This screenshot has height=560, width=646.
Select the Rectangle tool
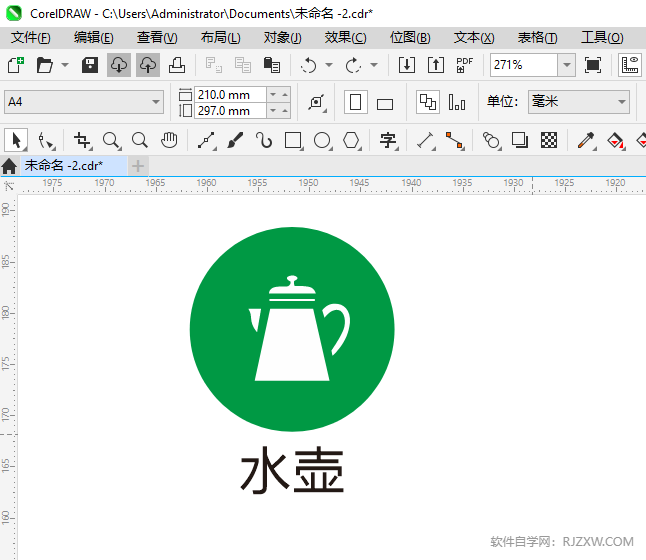pyautogui.click(x=293, y=141)
